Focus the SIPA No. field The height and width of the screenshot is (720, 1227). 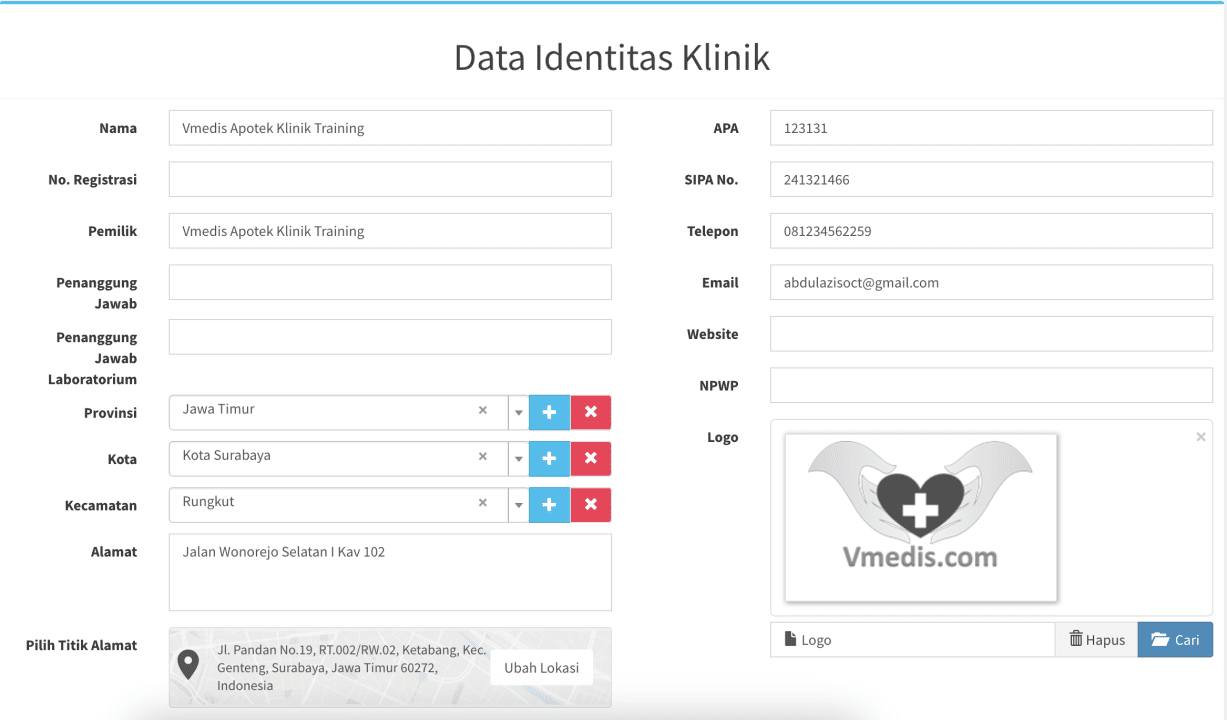click(991, 180)
